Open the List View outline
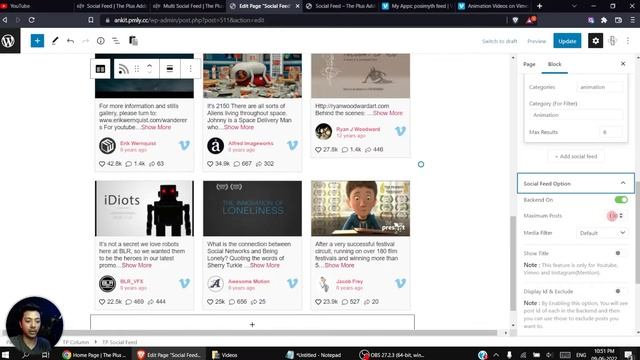The height and width of the screenshot is (360, 640). [x=116, y=41]
